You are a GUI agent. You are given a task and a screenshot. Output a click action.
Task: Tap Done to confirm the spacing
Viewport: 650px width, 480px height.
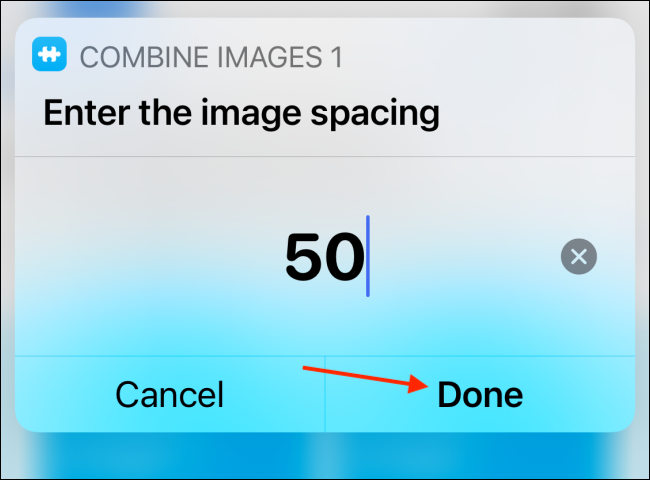coord(480,394)
